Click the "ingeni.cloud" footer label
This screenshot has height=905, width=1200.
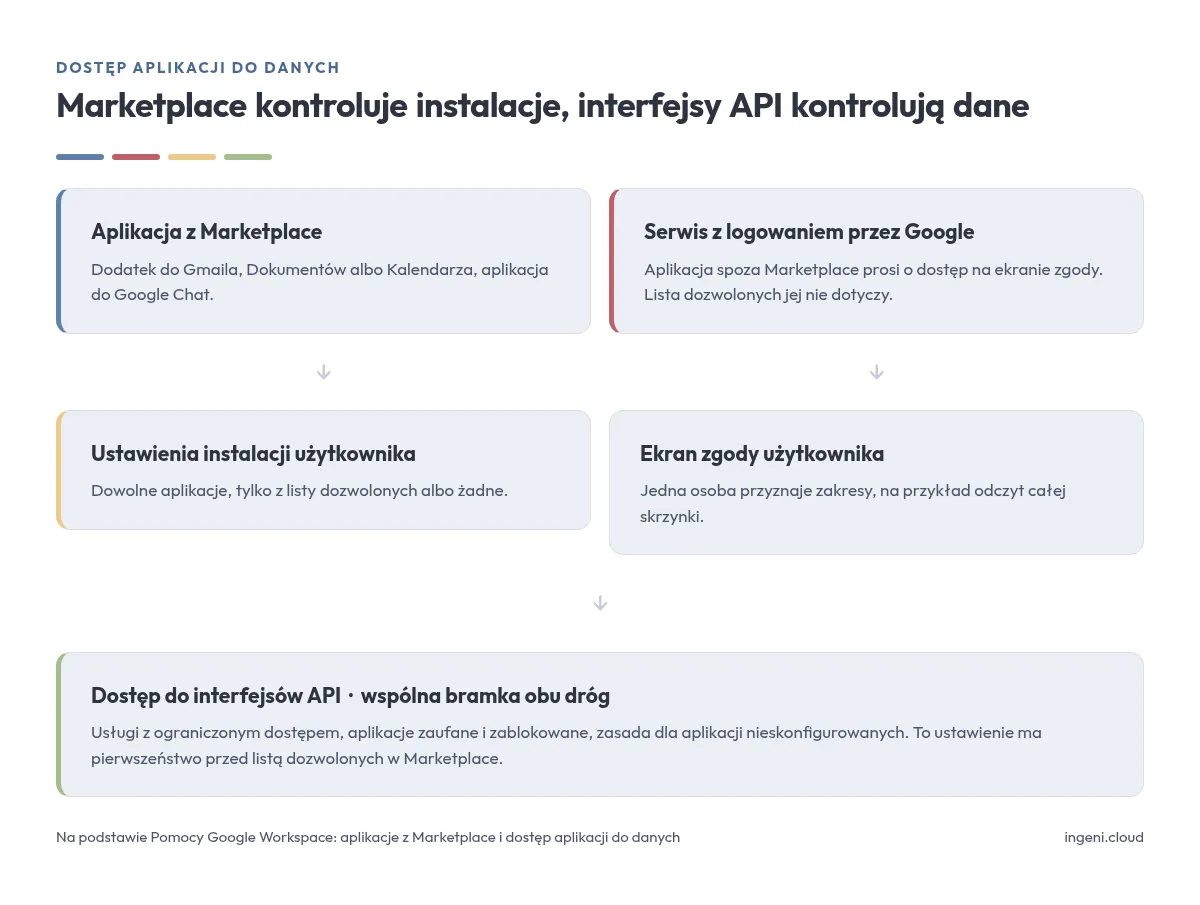click(x=1104, y=838)
